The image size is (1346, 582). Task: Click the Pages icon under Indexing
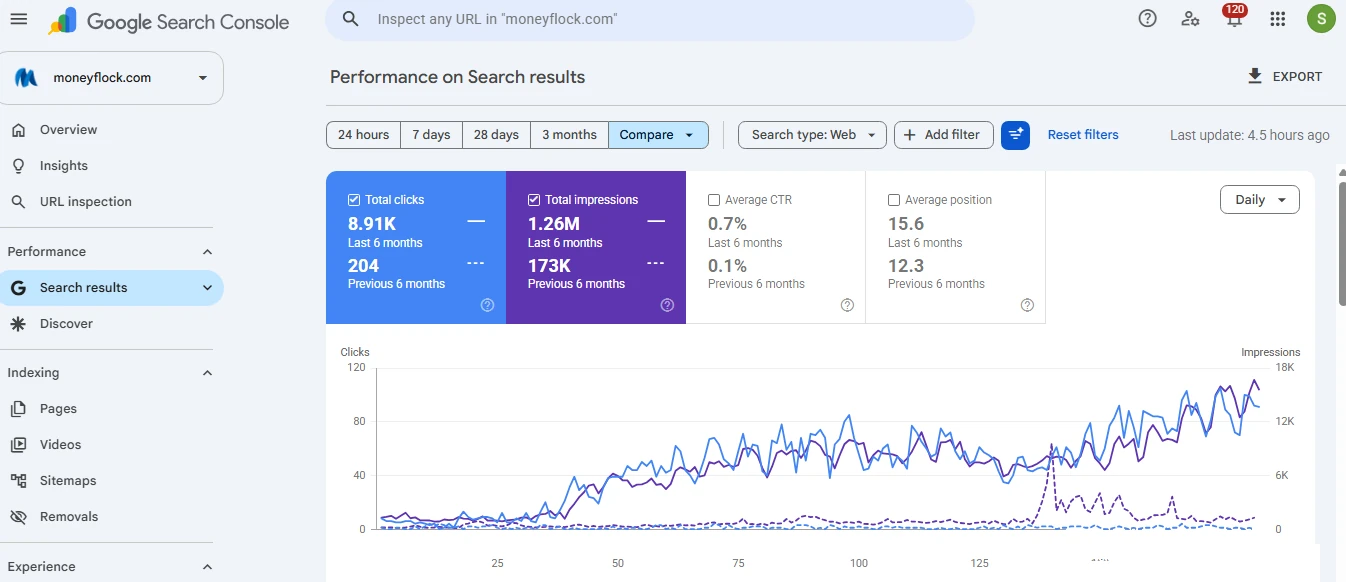18,409
